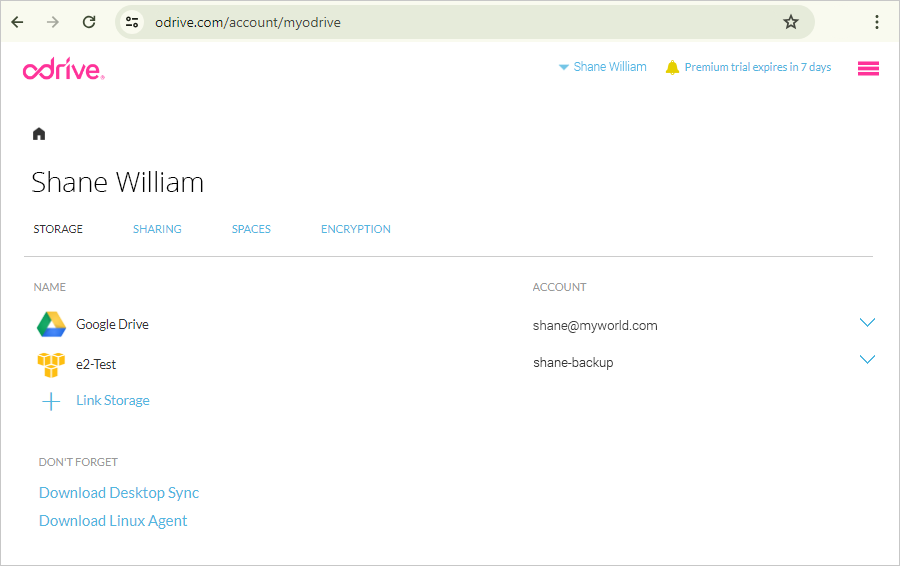The image size is (900, 566).
Task: Expand the Google Drive row chevron
Action: [867, 323]
